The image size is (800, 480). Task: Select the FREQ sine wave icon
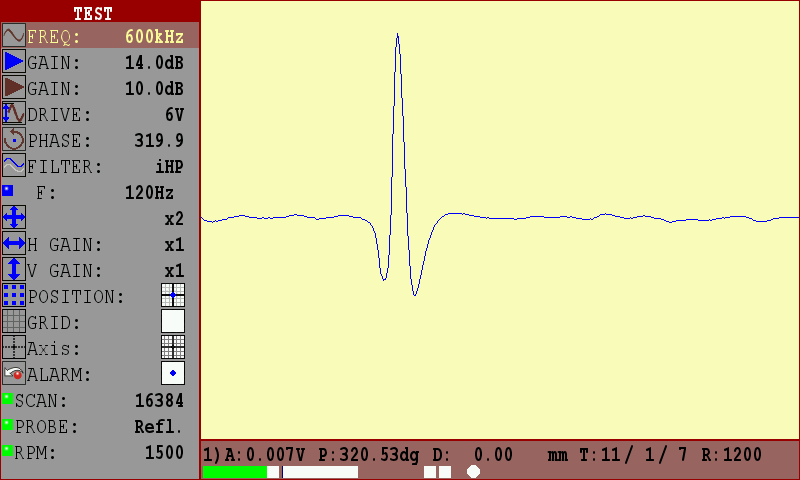[14, 36]
